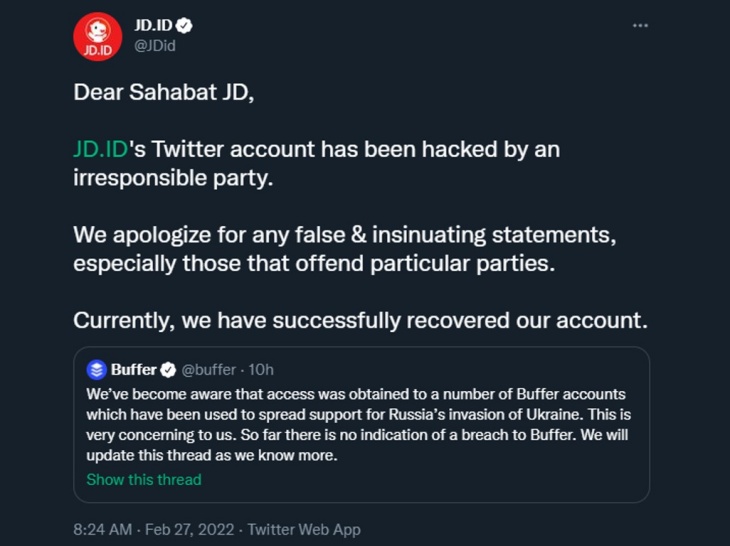Click the Twitter Web App source label
The image size is (730, 546).
click(x=303, y=529)
